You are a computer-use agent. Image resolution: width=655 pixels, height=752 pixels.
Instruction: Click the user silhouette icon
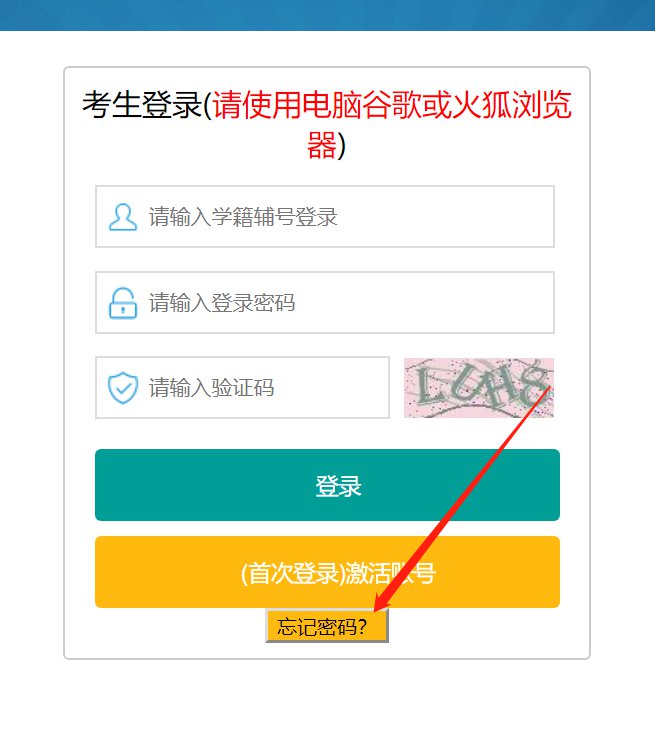pyautogui.click(x=123, y=217)
